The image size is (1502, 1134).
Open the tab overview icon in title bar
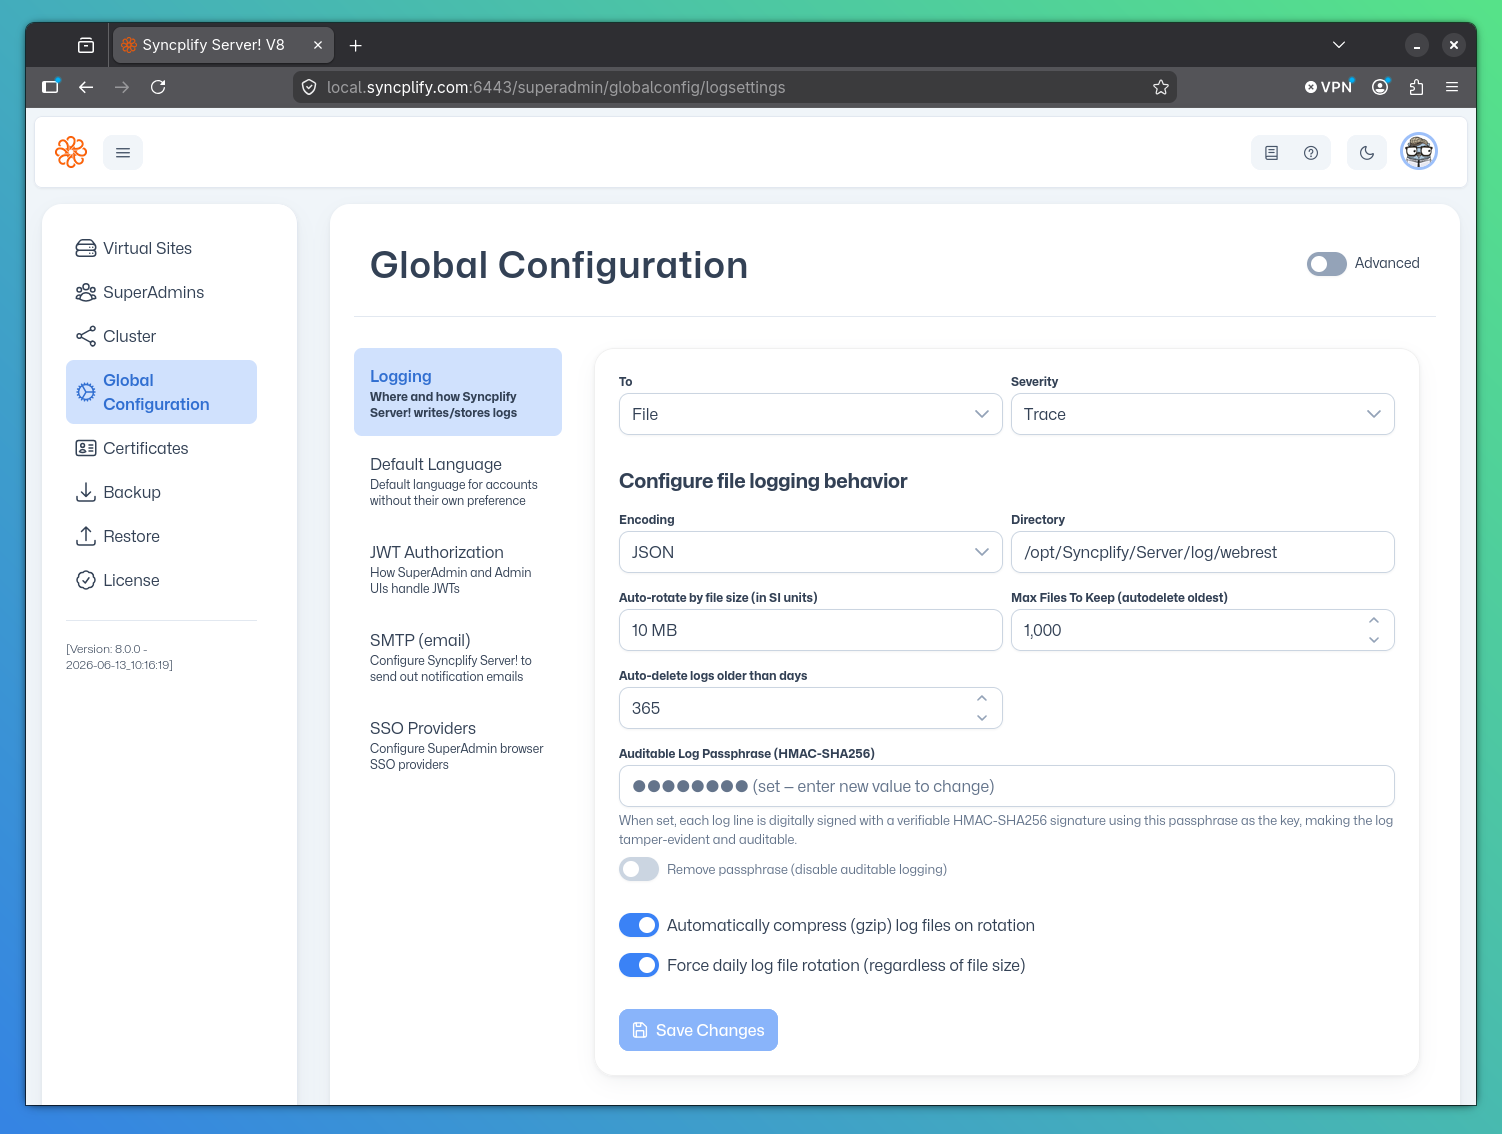click(x=86, y=45)
